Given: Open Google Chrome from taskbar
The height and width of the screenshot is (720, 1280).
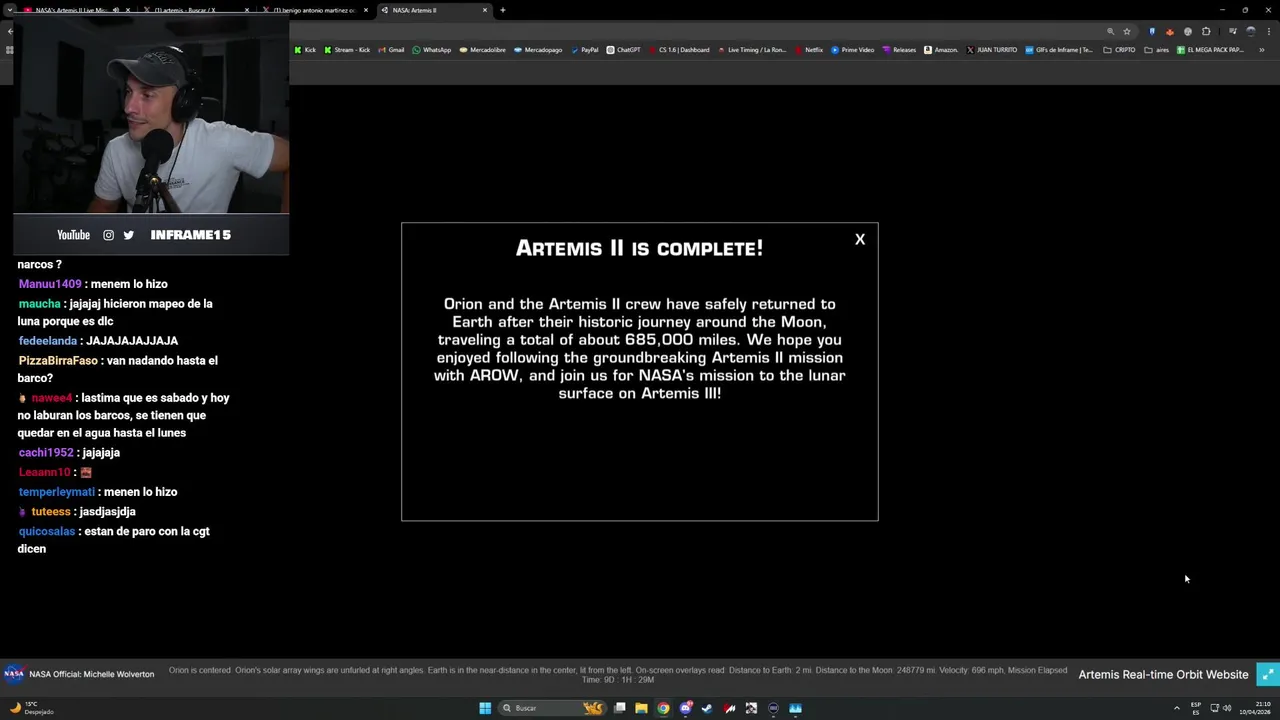Looking at the screenshot, I should click(x=663, y=708).
